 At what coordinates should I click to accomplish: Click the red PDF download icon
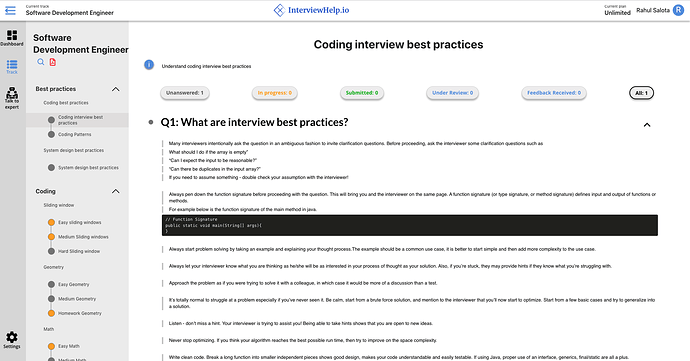(53, 62)
